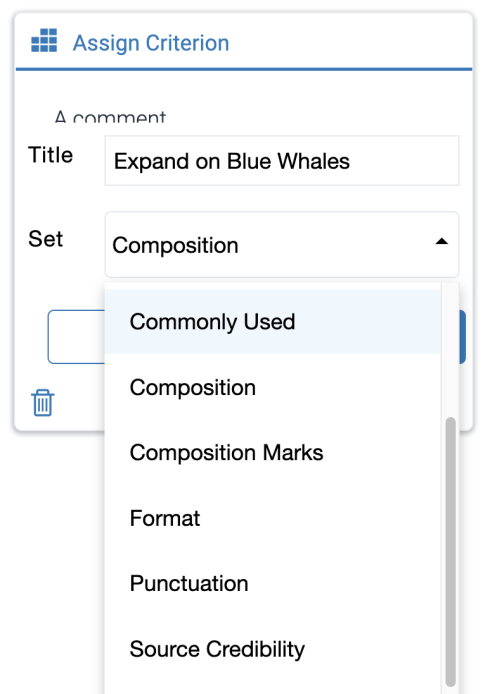
Task: Collapse the Set dropdown using its arrow
Action: (x=441, y=242)
